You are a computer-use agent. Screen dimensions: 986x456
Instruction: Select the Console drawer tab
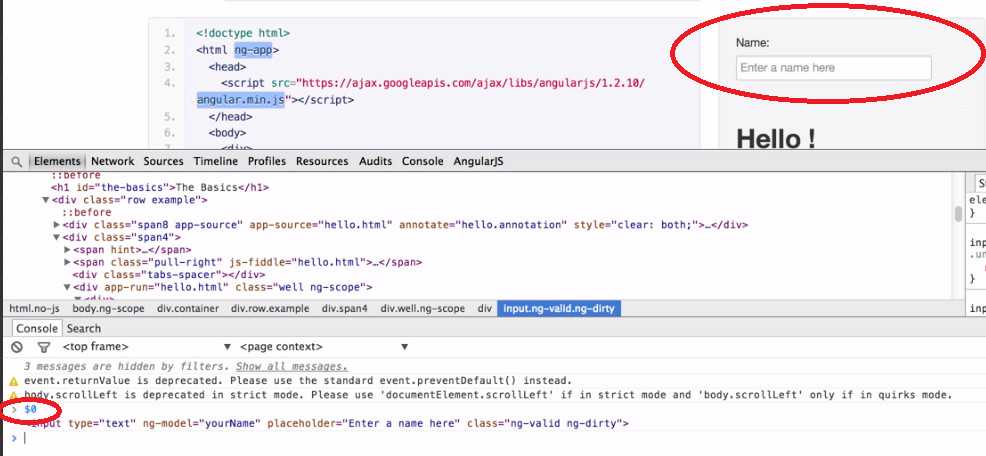[x=36, y=328]
